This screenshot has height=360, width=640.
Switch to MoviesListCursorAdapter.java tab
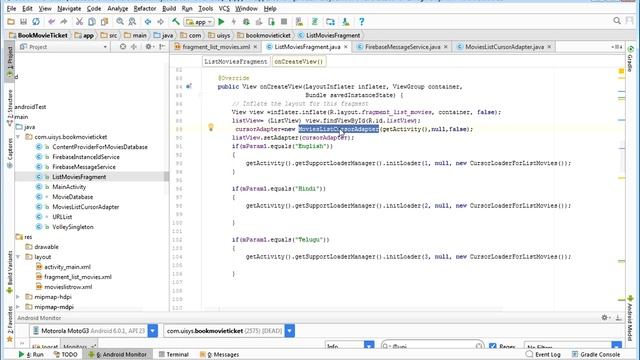point(504,47)
